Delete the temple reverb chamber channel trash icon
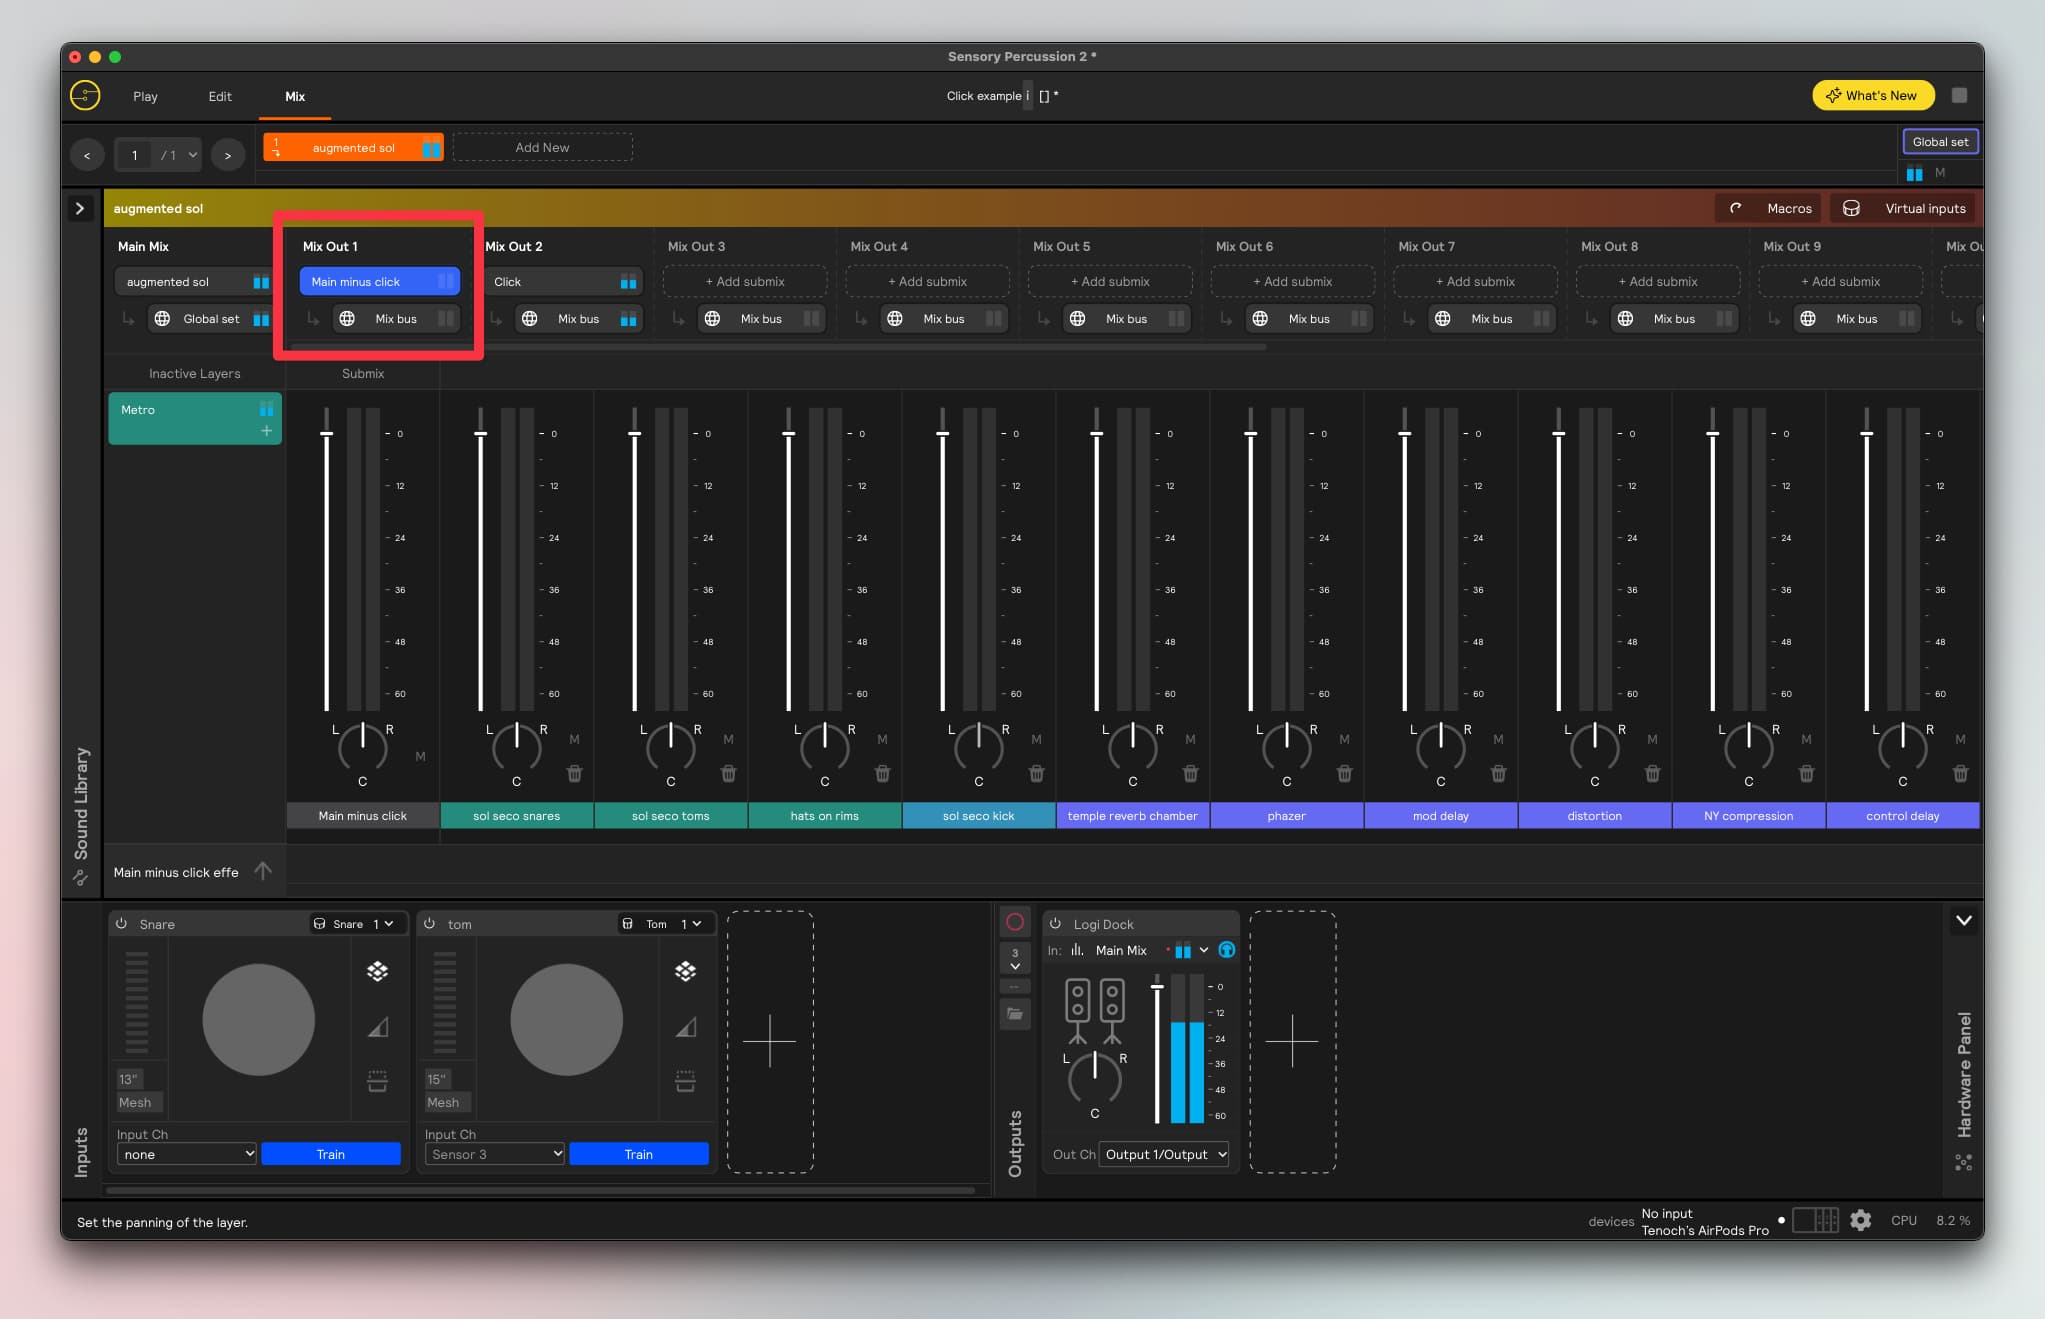 tap(1190, 773)
